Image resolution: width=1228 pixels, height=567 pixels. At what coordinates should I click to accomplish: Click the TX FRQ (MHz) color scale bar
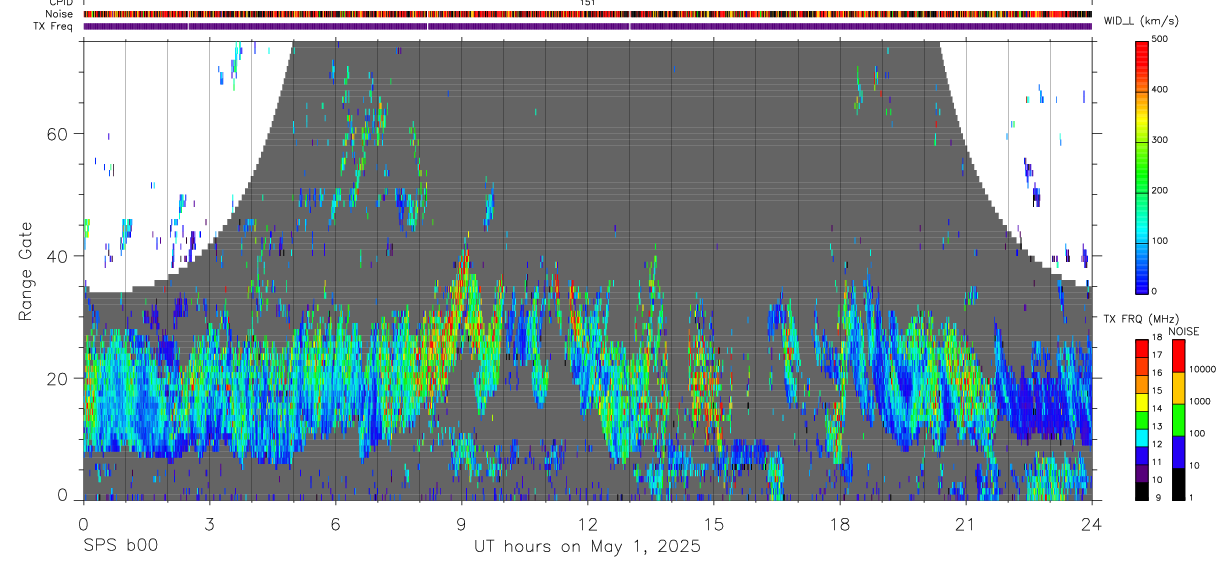[x=1142, y=420]
